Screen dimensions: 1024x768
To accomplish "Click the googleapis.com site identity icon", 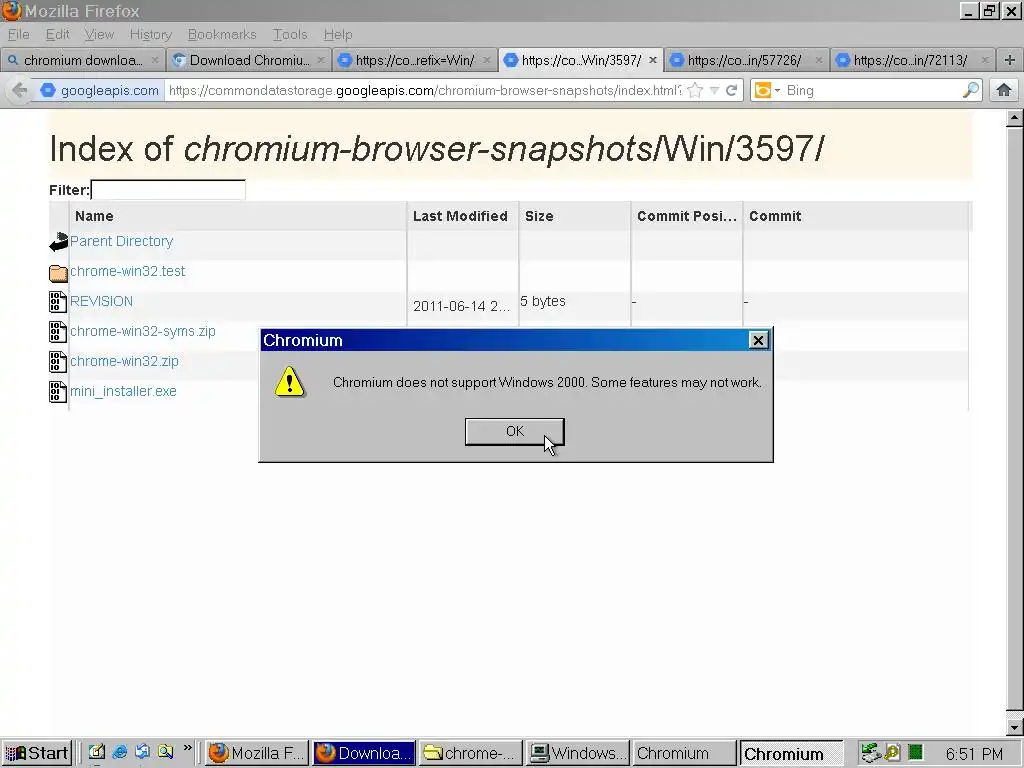I will point(48,90).
